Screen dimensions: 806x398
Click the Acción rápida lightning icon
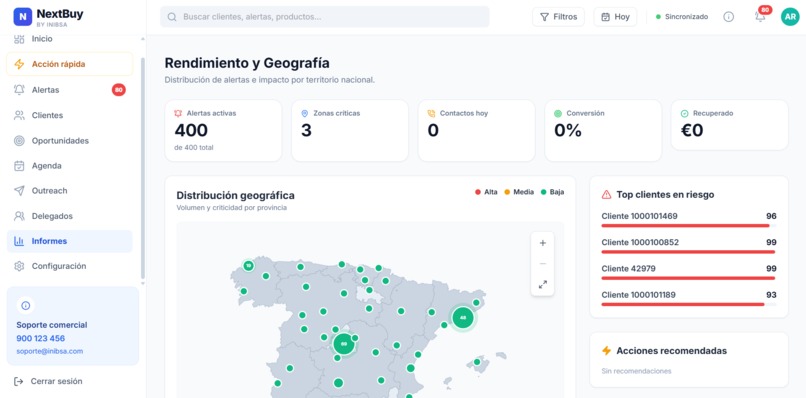[x=19, y=64]
